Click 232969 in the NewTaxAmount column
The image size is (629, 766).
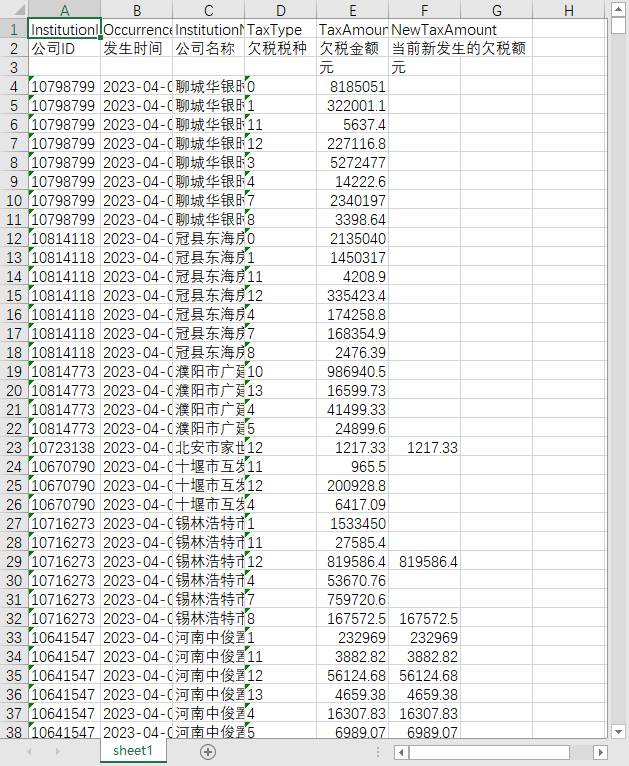(x=424, y=638)
